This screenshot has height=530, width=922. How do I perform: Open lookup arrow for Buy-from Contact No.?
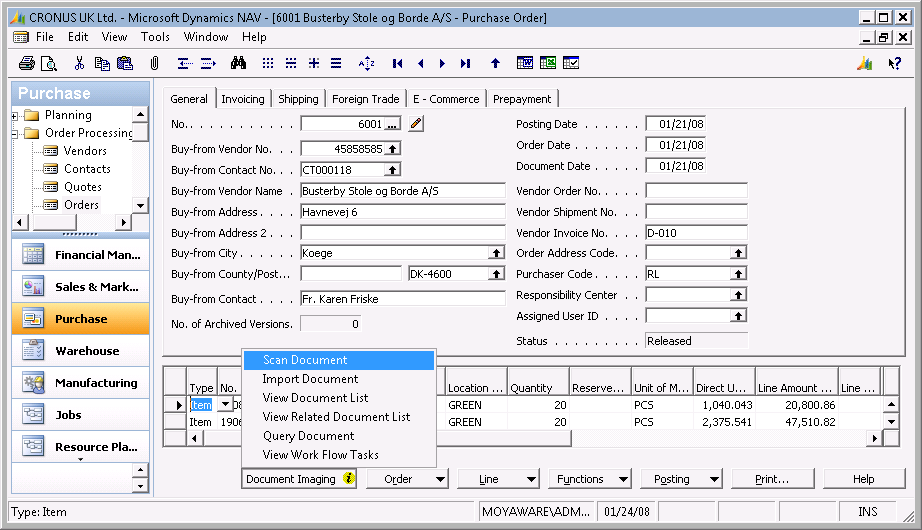(393, 170)
